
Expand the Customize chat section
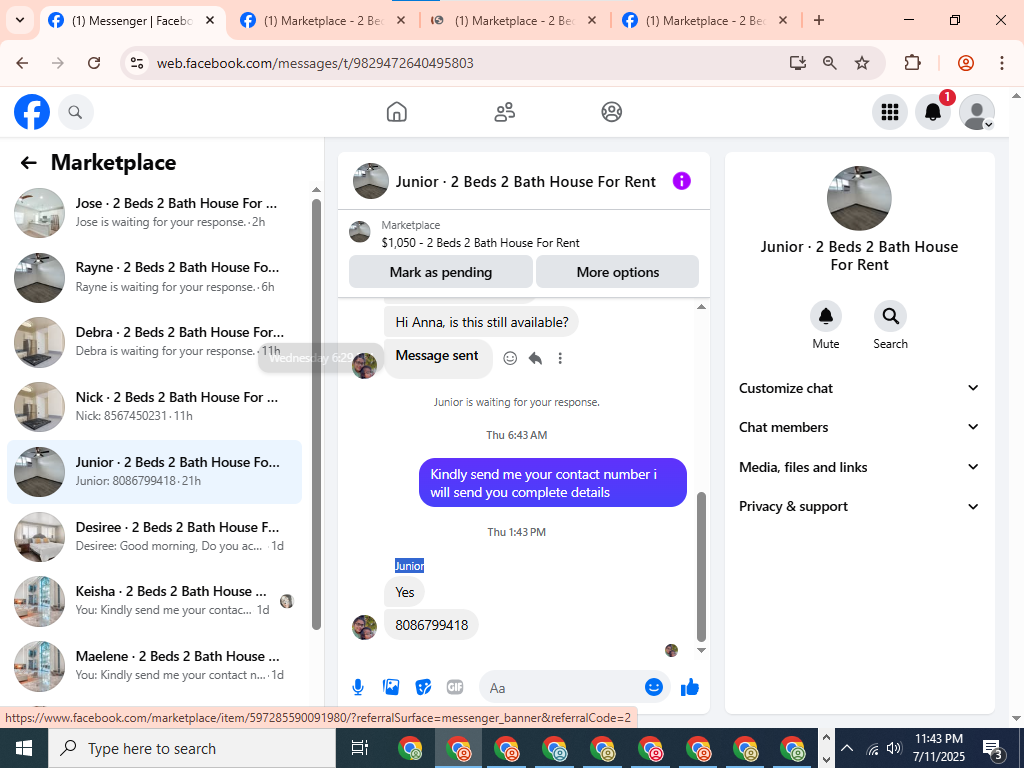(x=859, y=388)
